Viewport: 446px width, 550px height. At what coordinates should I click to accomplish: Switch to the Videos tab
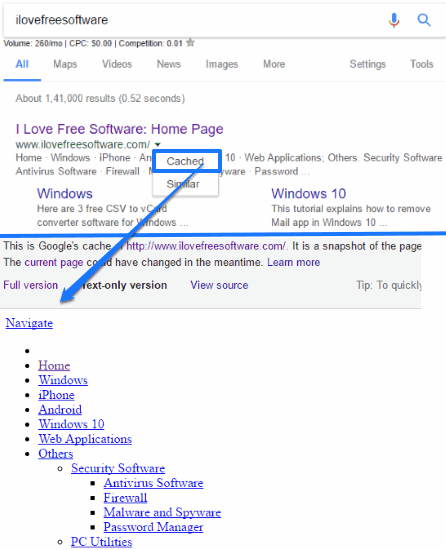click(x=117, y=64)
